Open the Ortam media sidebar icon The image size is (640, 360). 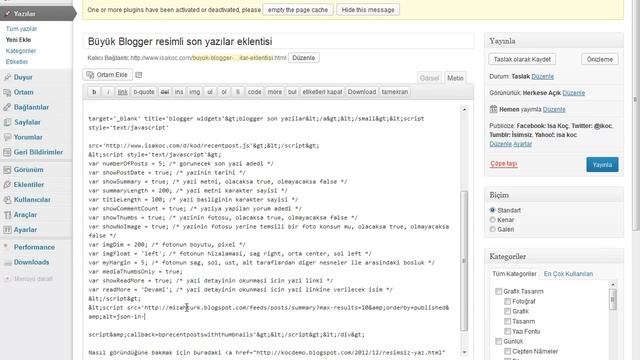point(7,92)
